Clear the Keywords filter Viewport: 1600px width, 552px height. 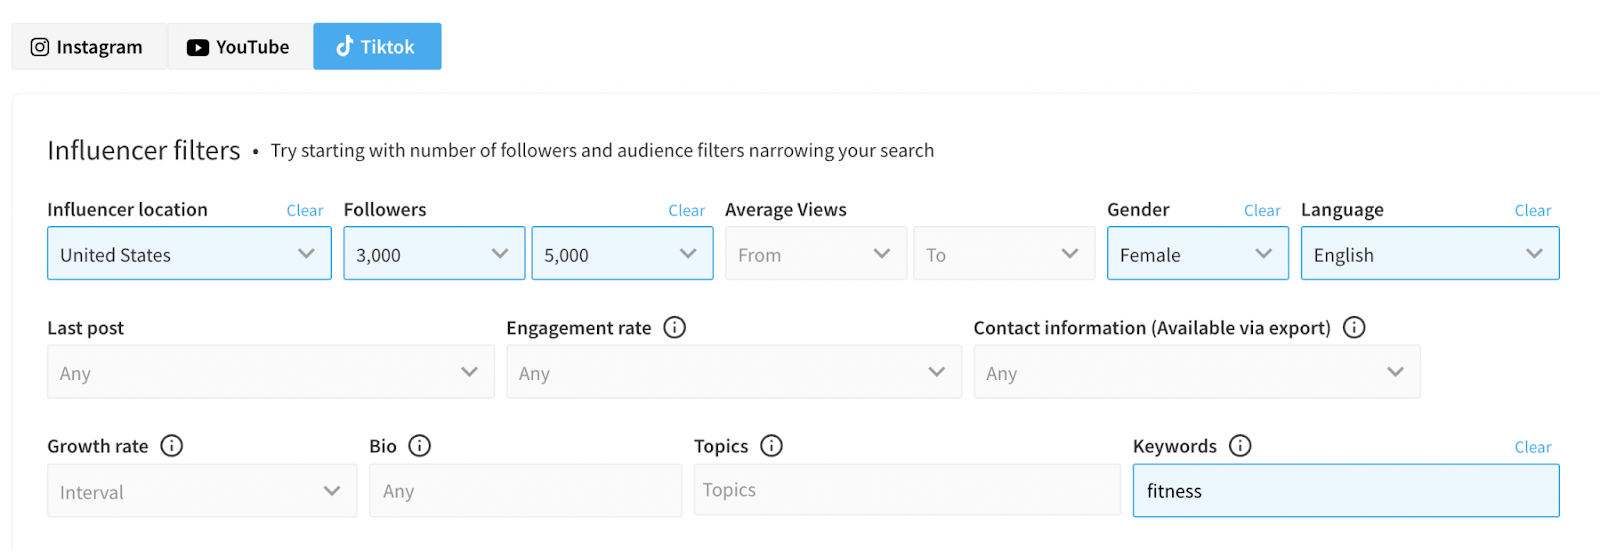pyautogui.click(x=1532, y=448)
